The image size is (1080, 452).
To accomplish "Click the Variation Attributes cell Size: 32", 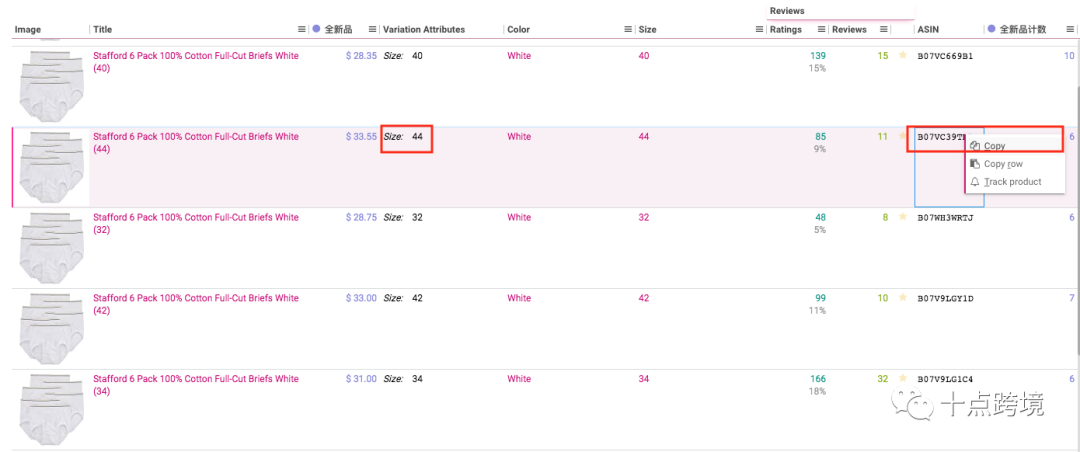I will click(x=403, y=217).
